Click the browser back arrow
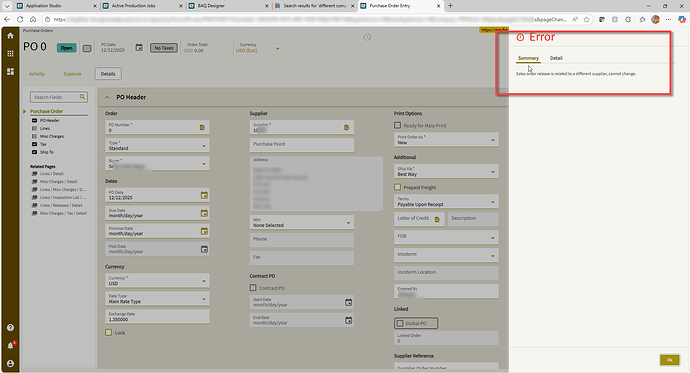This screenshot has width=690, height=373. coord(7,19)
